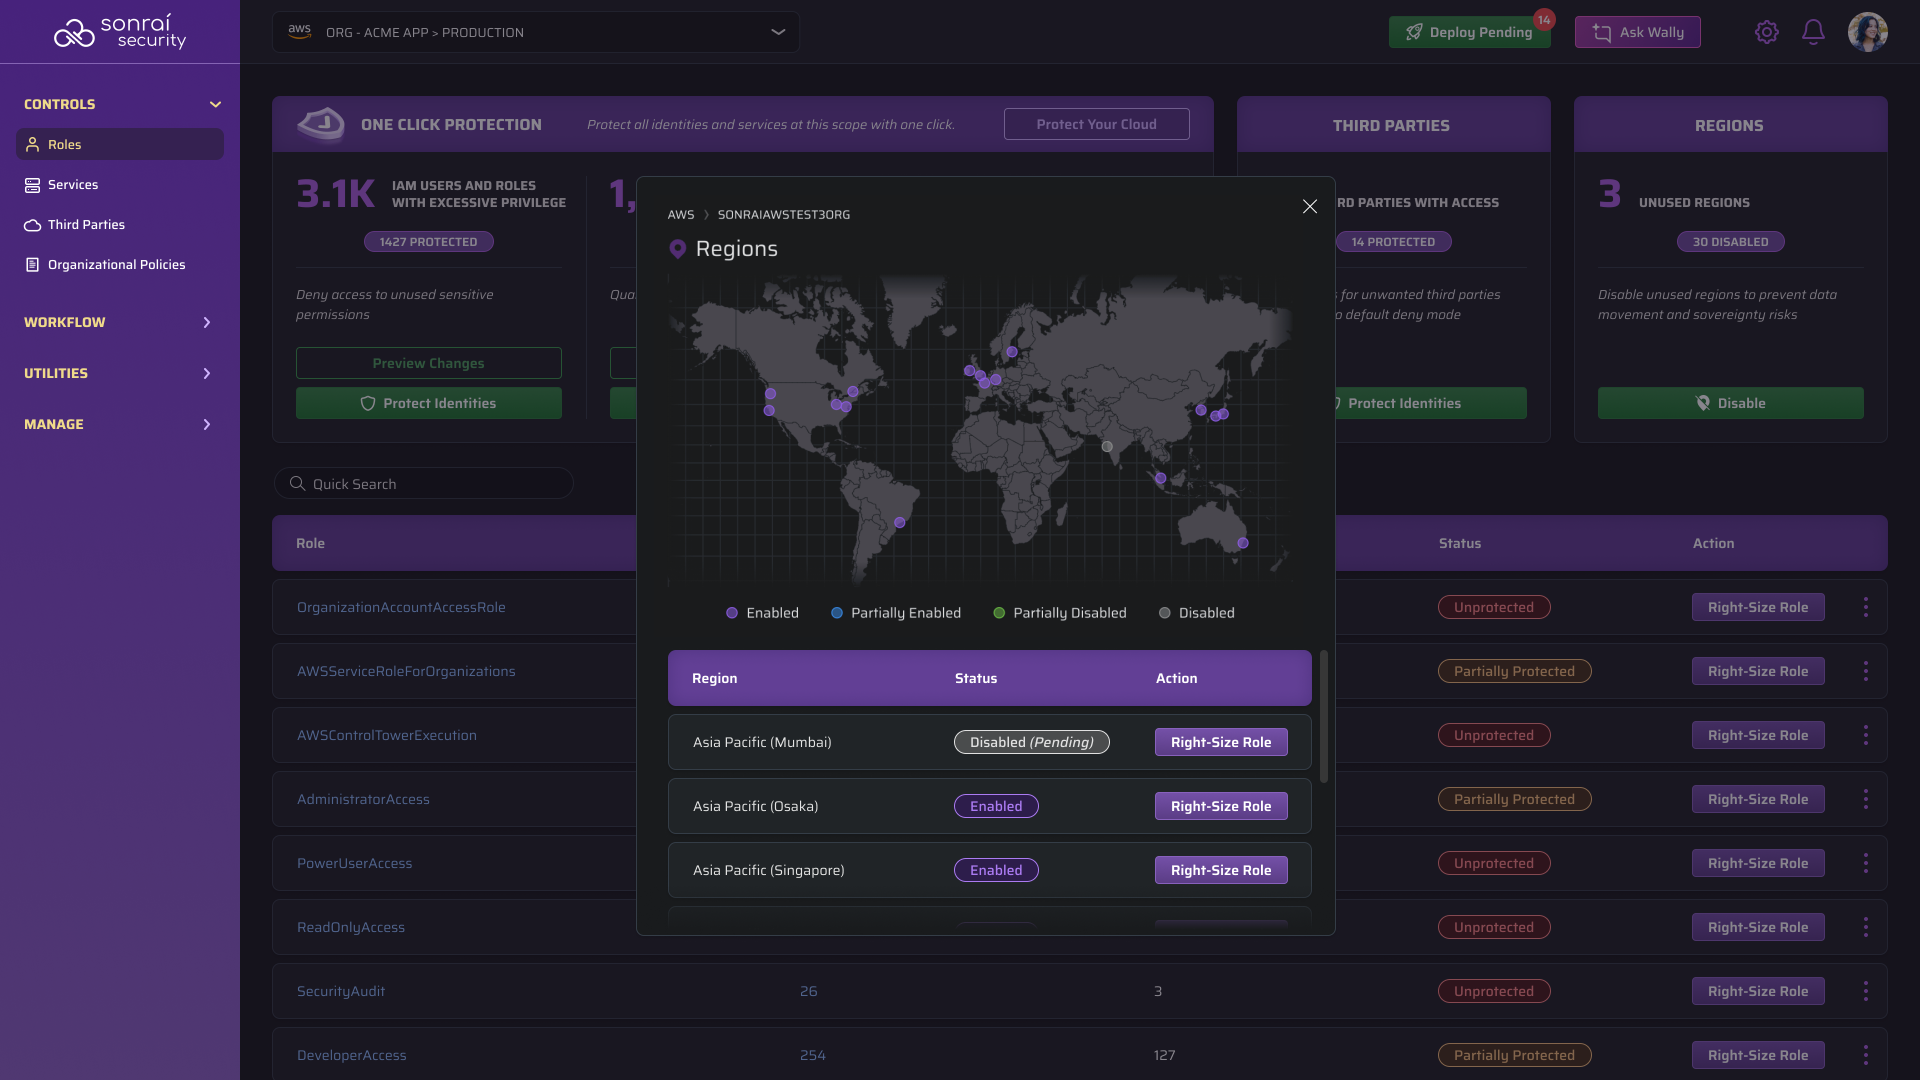Click Right-Size Role for Asia Pacific (Singapore)
The height and width of the screenshot is (1080, 1920).
click(1221, 870)
